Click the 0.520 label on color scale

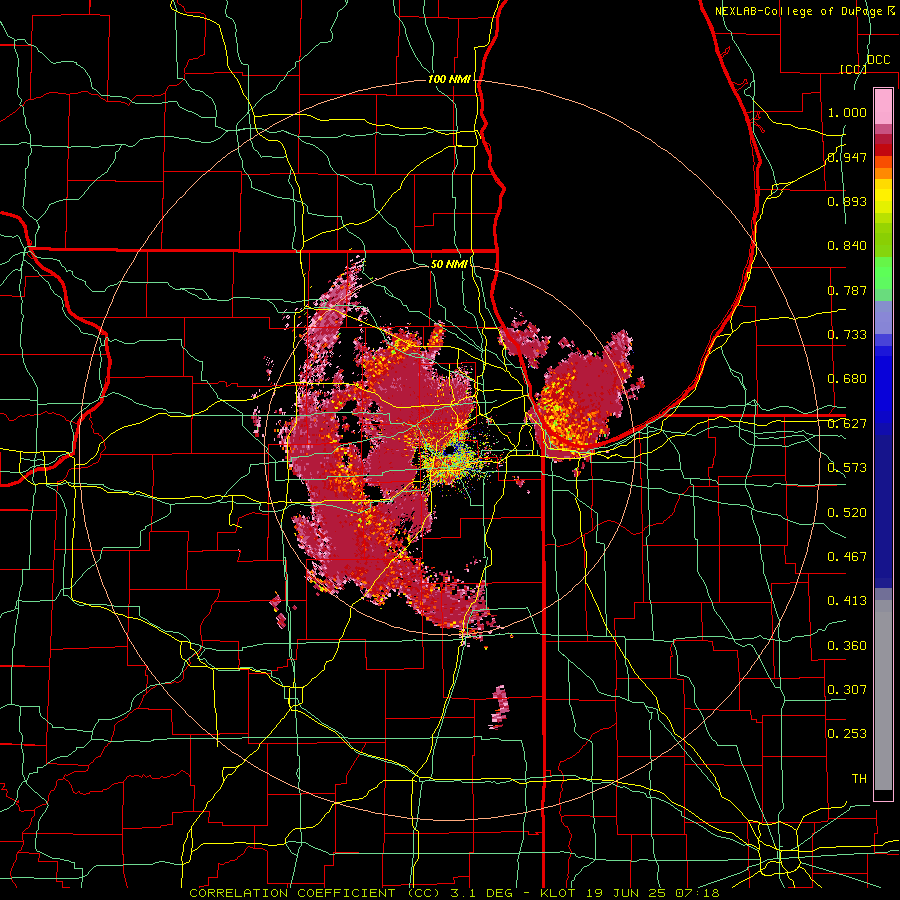pos(847,512)
